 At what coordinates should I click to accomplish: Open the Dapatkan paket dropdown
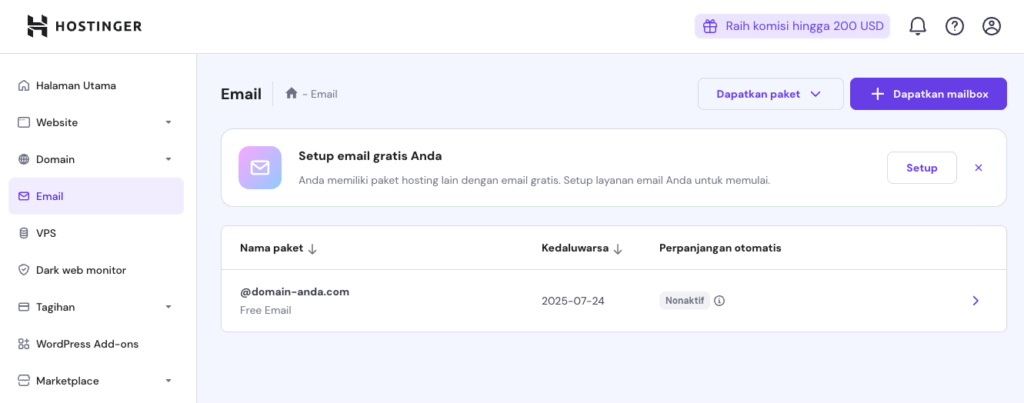point(770,94)
